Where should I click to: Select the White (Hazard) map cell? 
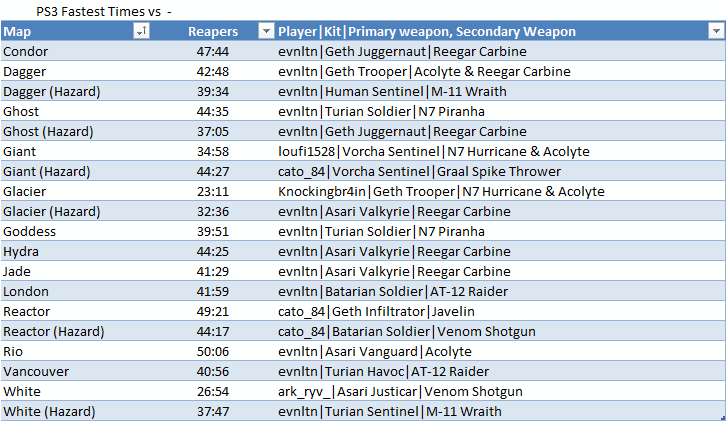[76, 411]
